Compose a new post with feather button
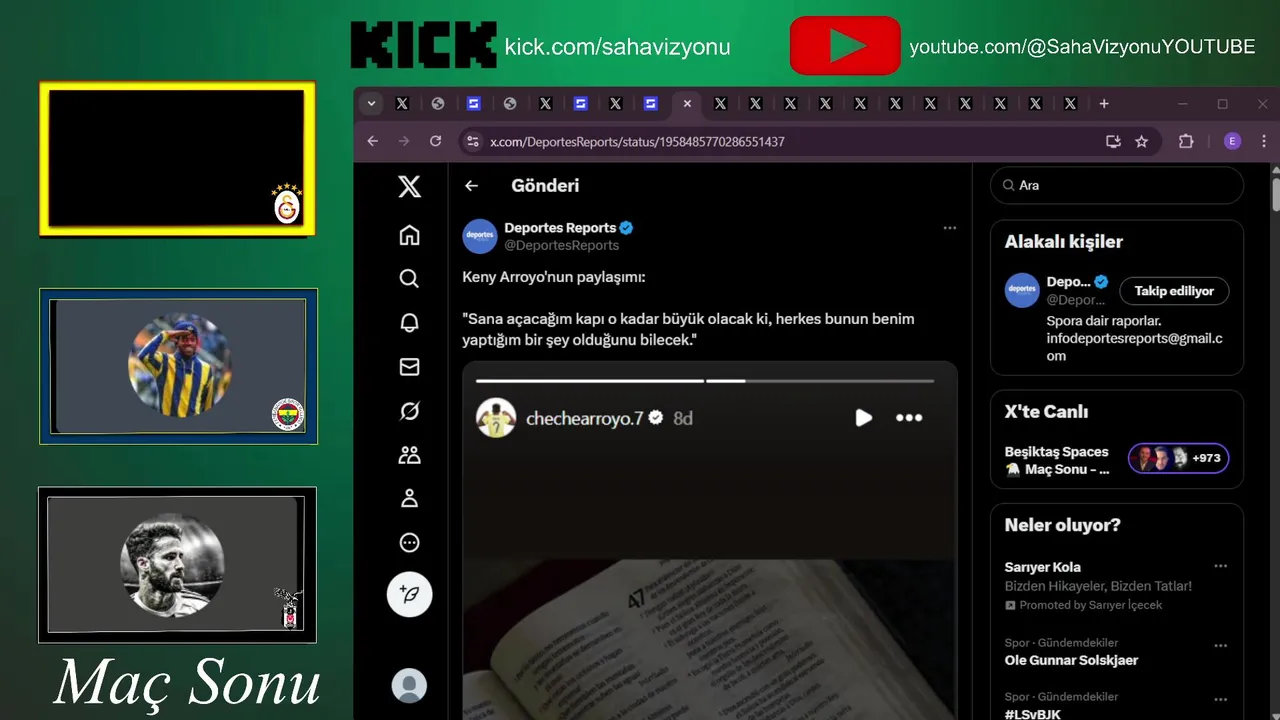The height and width of the screenshot is (720, 1280). tap(409, 594)
